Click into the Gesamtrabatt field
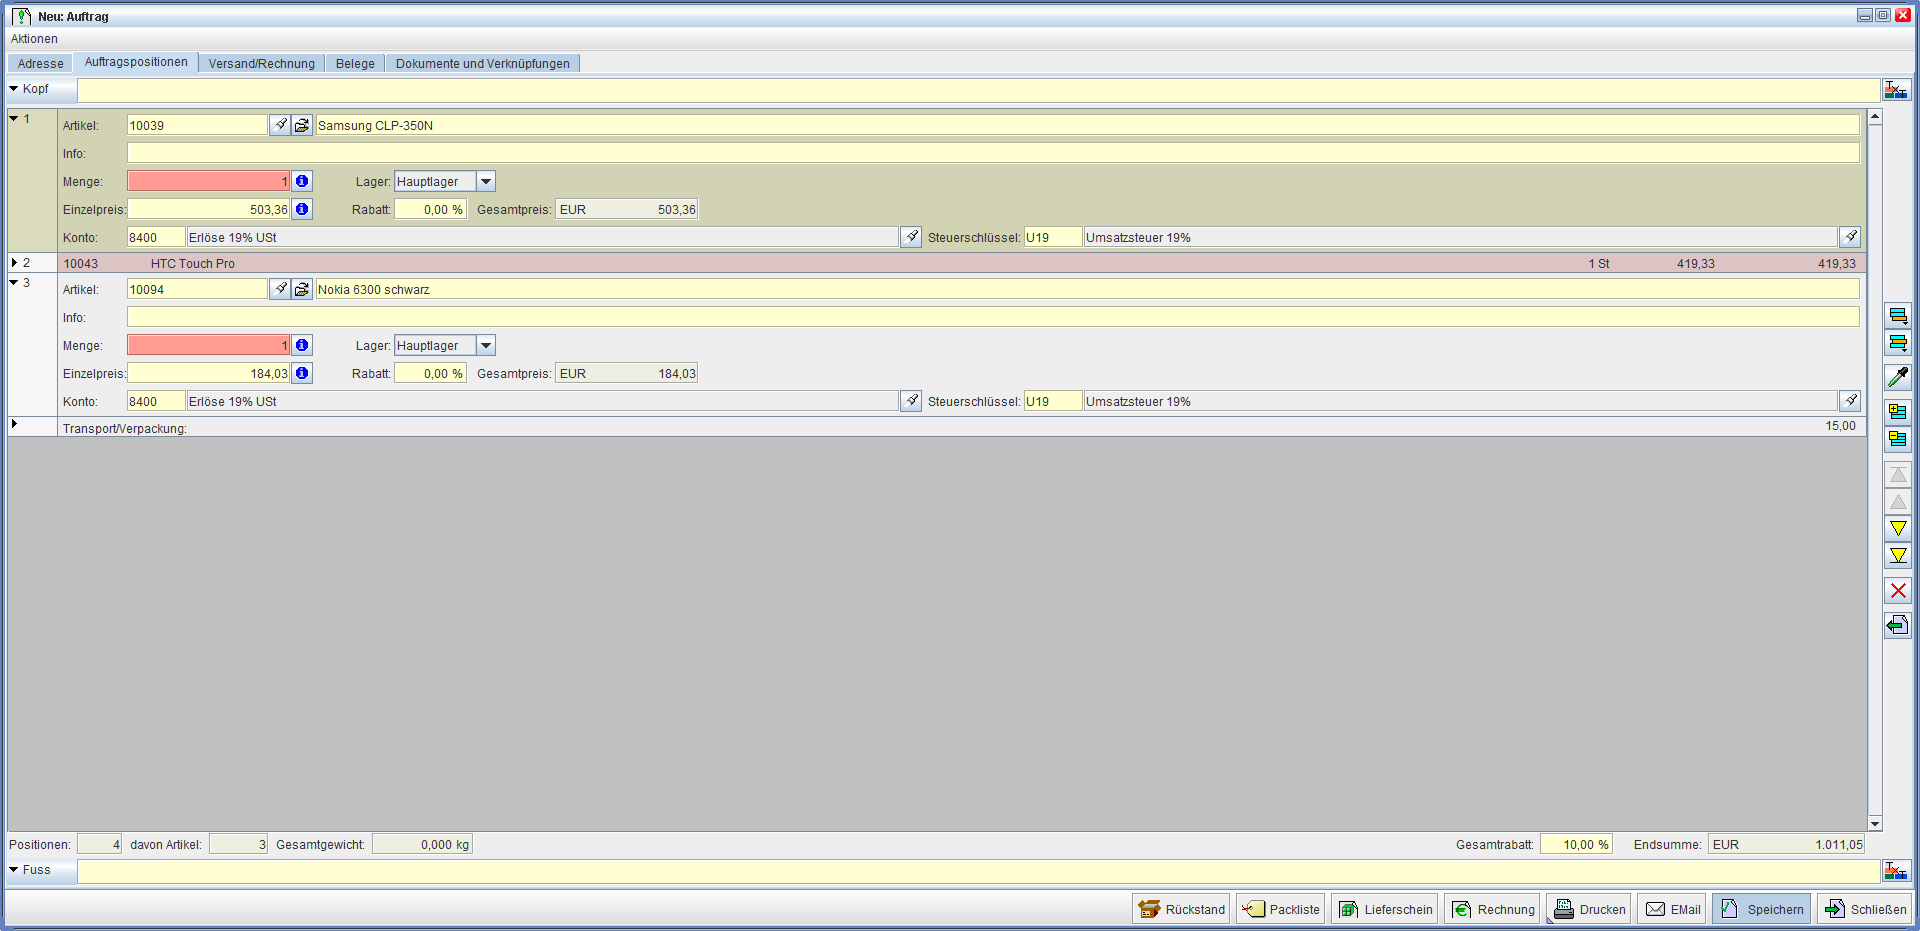The width and height of the screenshot is (1920, 931). 1575,845
